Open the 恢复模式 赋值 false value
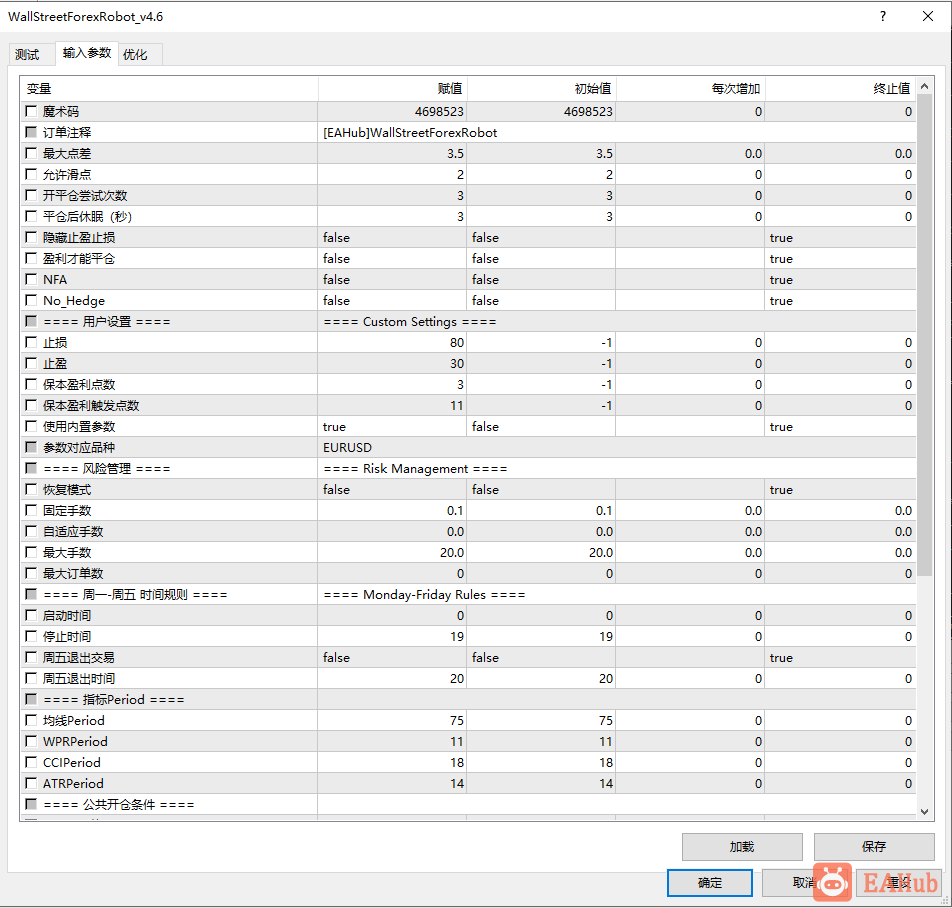This screenshot has height=908, width=952. (x=392, y=490)
